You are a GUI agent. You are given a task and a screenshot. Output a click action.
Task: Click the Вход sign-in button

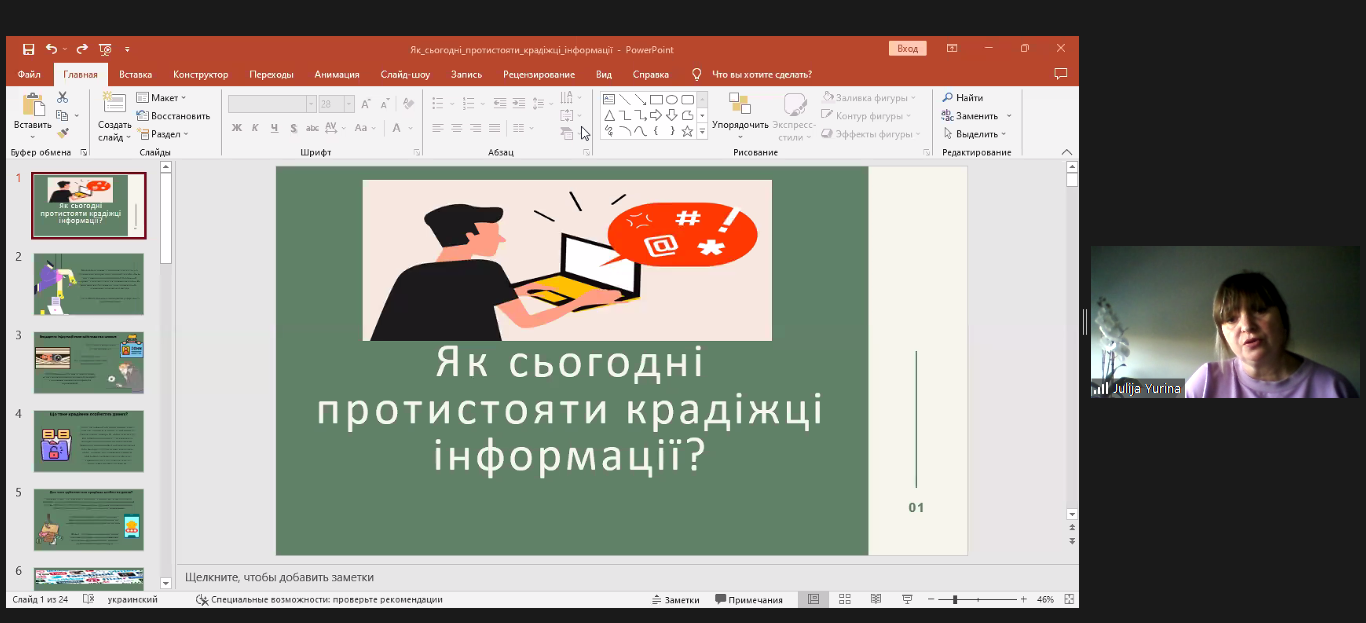click(x=907, y=48)
